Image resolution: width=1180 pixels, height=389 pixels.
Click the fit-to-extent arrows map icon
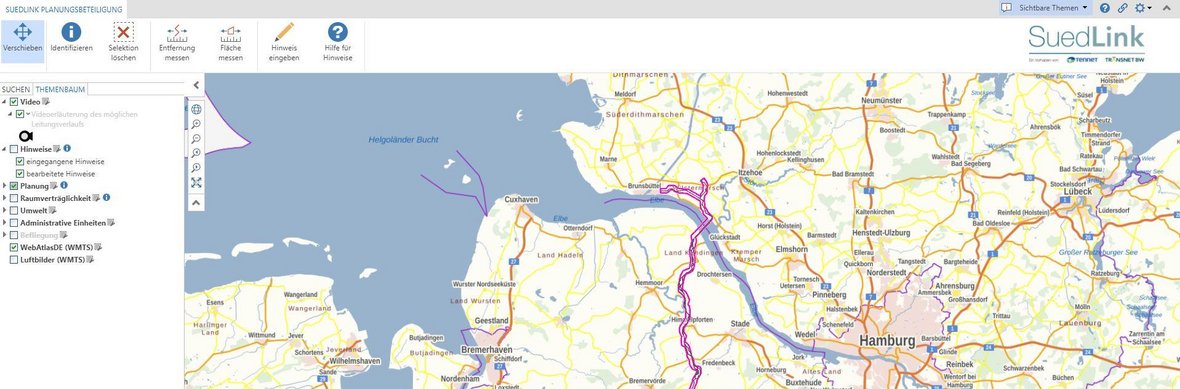[196, 183]
